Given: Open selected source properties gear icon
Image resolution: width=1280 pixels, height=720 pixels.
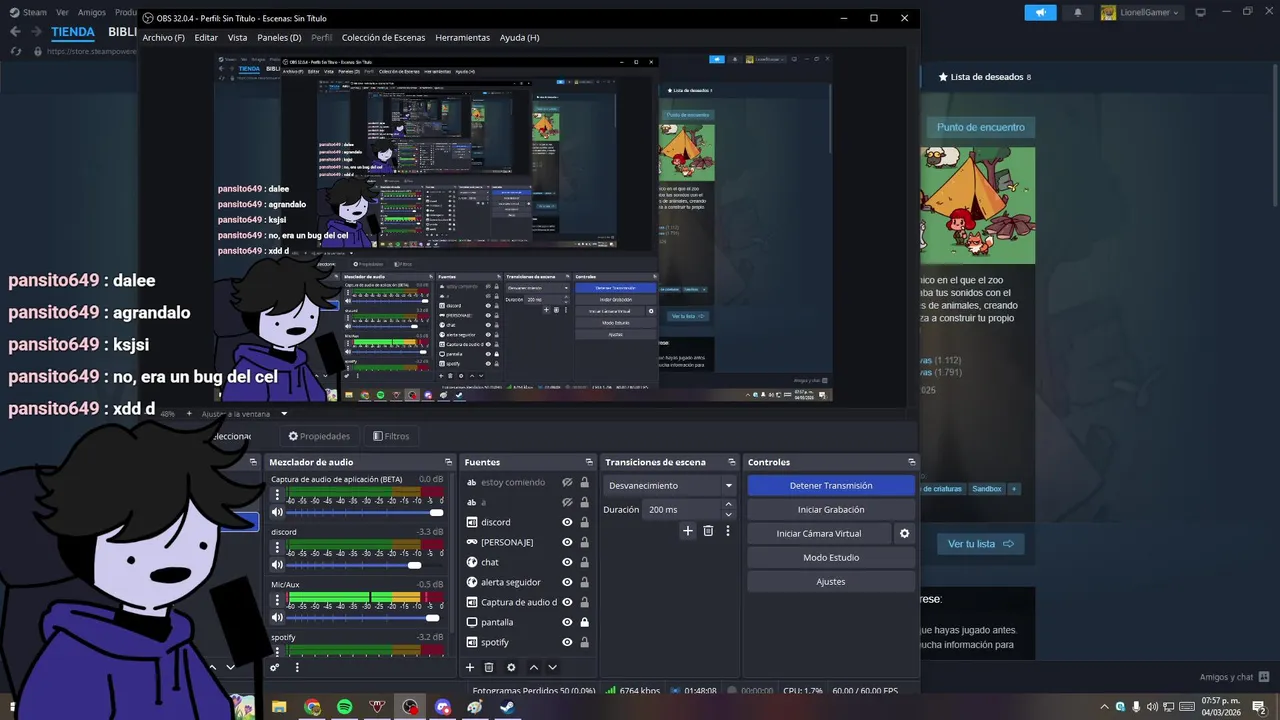Looking at the screenshot, I should coord(511,667).
